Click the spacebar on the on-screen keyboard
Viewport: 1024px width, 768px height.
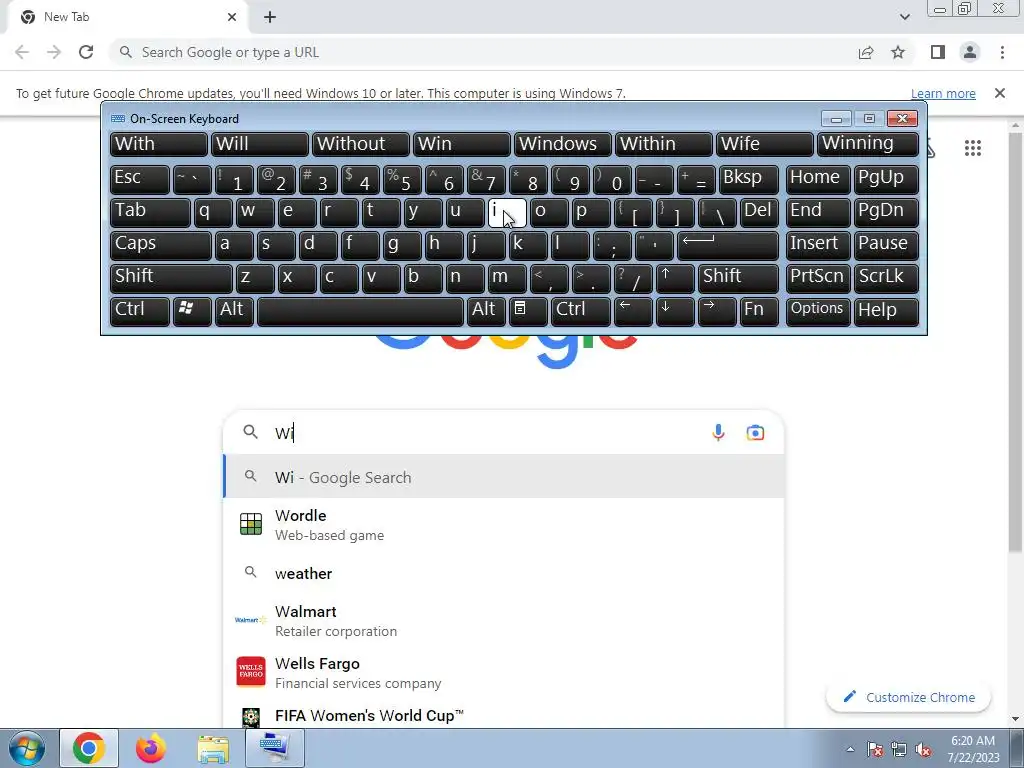coord(360,311)
